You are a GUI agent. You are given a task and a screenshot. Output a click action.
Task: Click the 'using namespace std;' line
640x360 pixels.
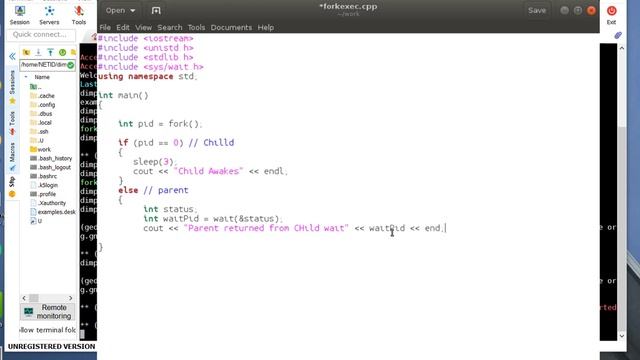point(147,76)
